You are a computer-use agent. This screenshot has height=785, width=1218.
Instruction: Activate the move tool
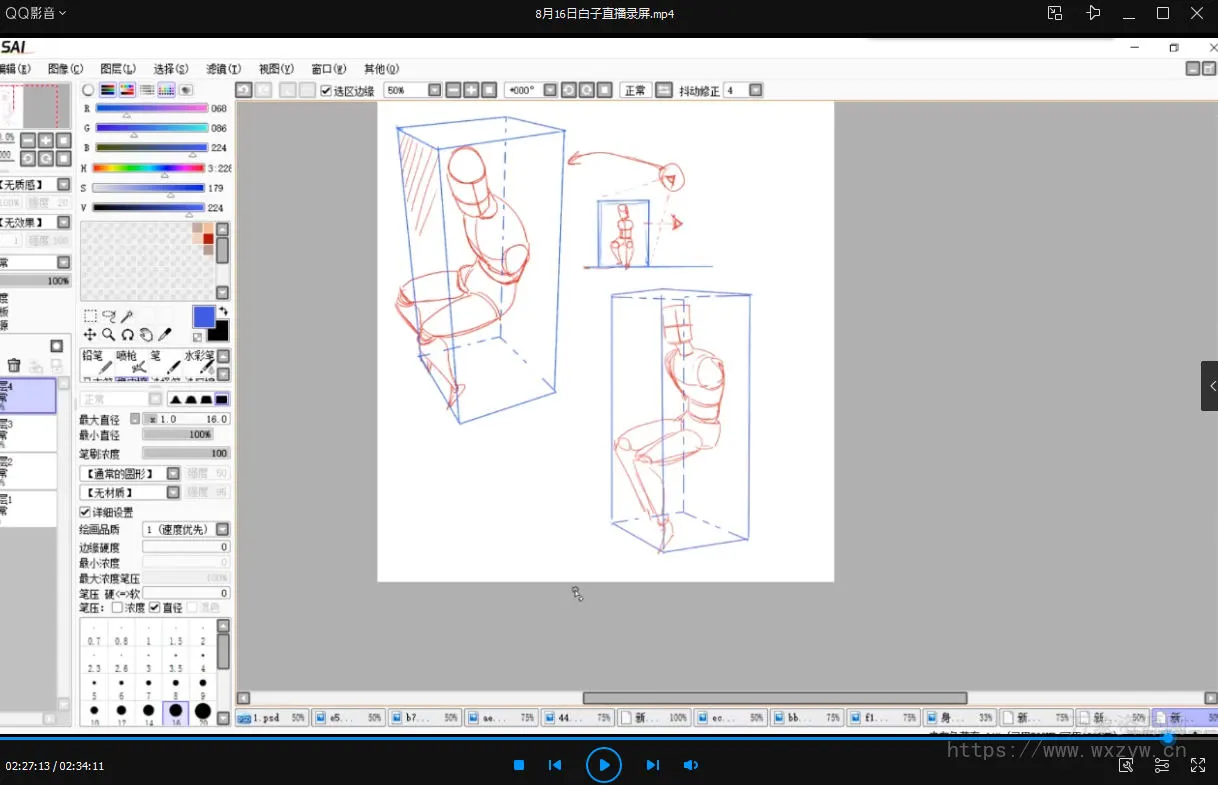click(90, 335)
